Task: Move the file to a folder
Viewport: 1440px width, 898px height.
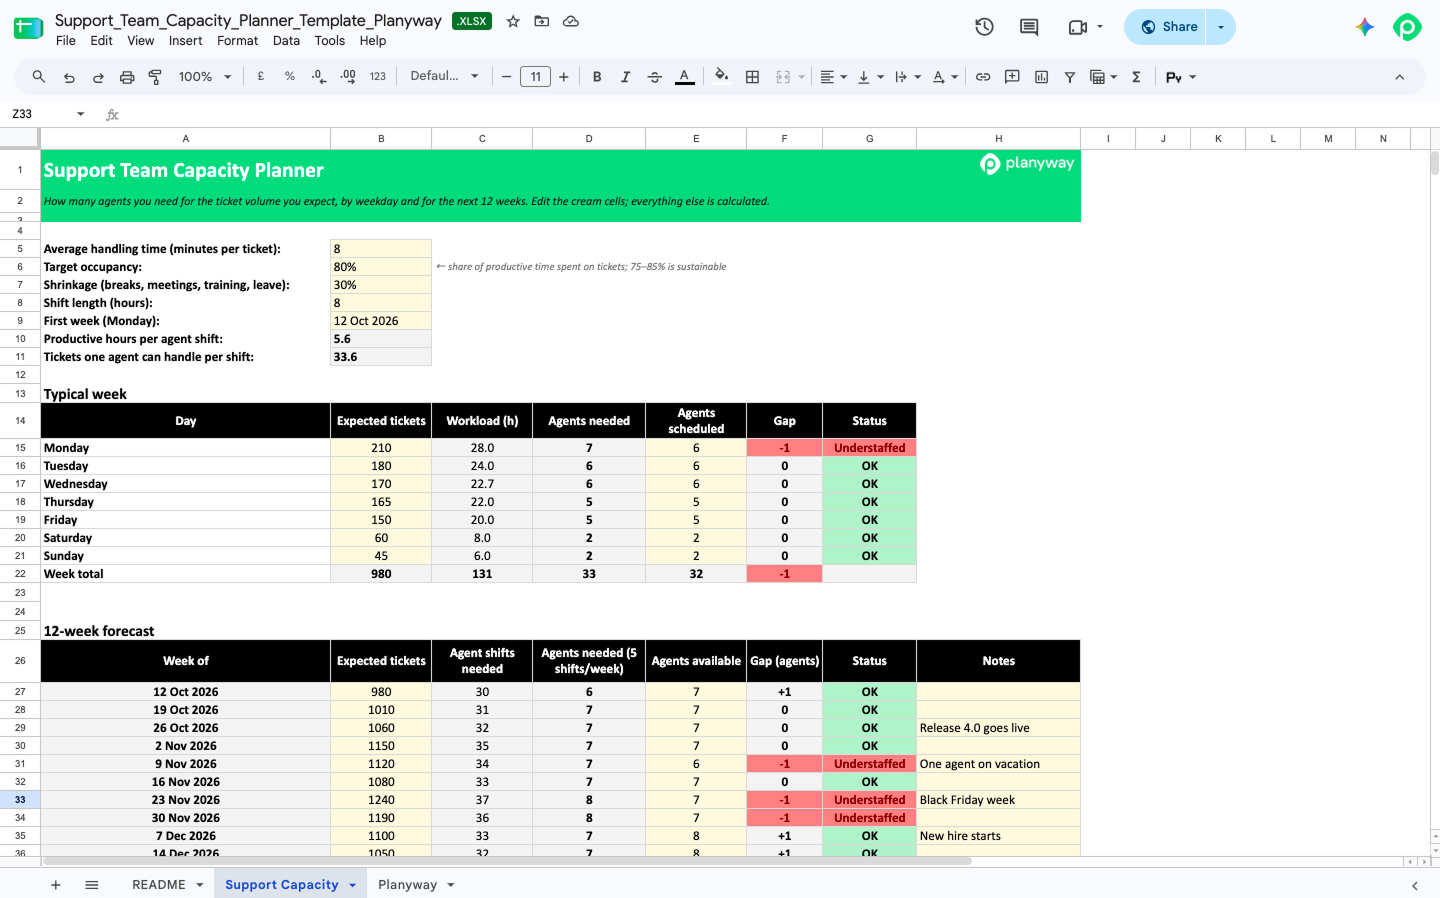Action: (x=542, y=21)
